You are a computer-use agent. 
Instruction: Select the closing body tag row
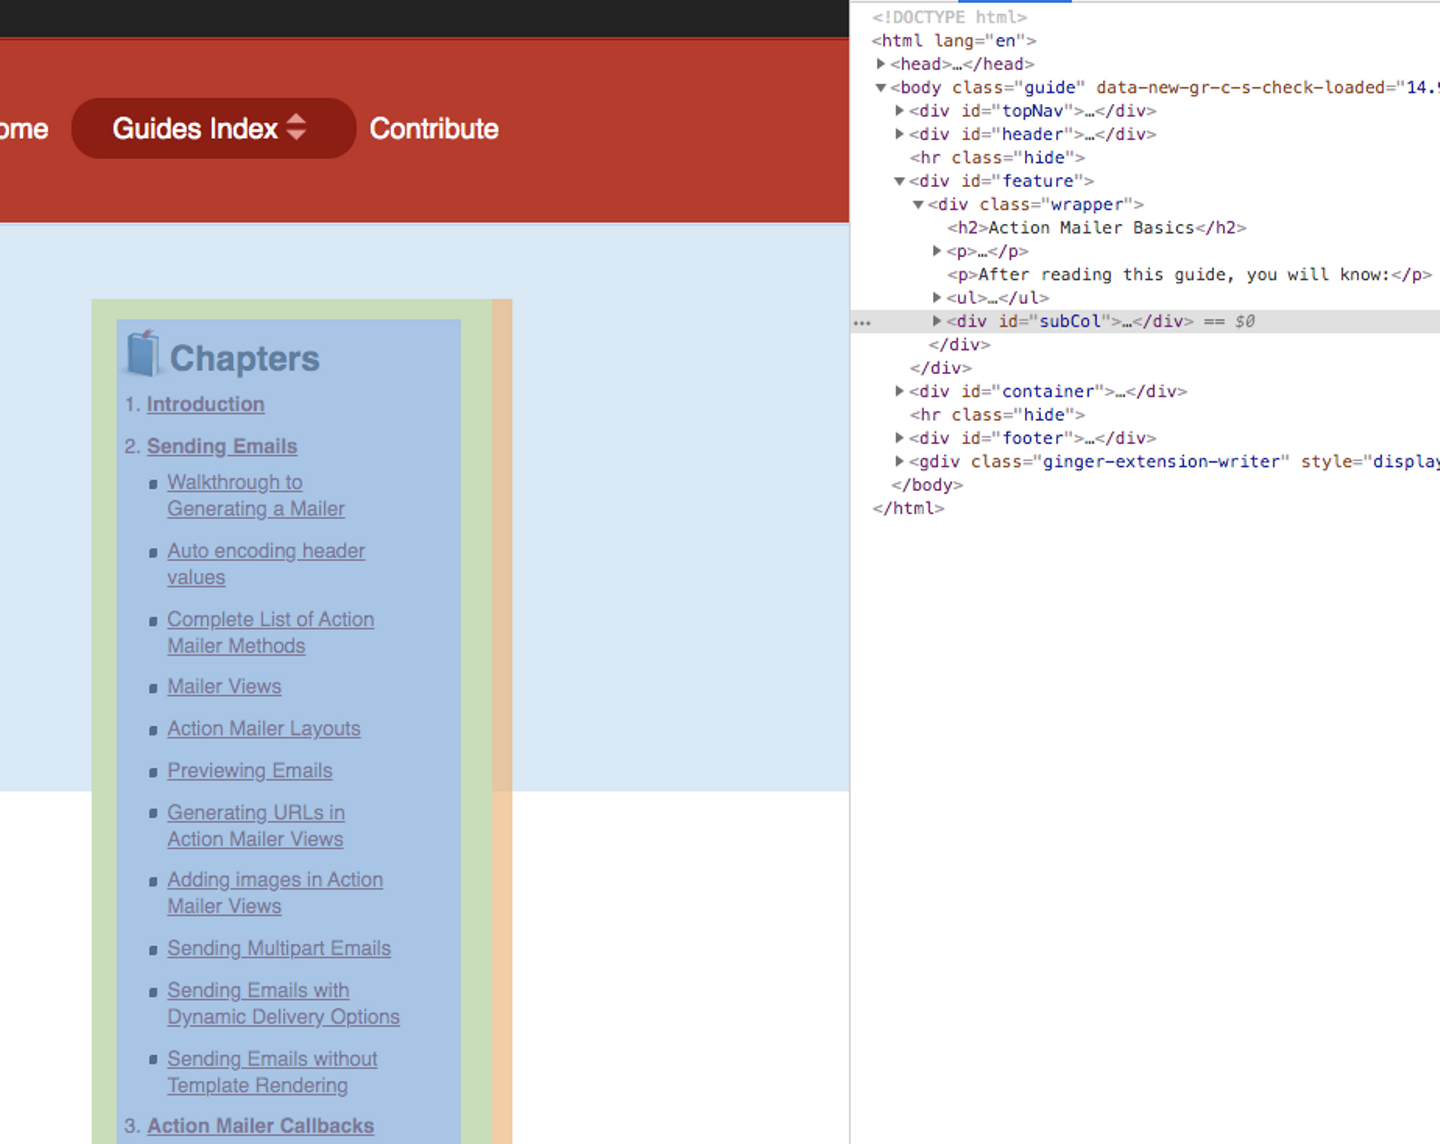click(927, 485)
